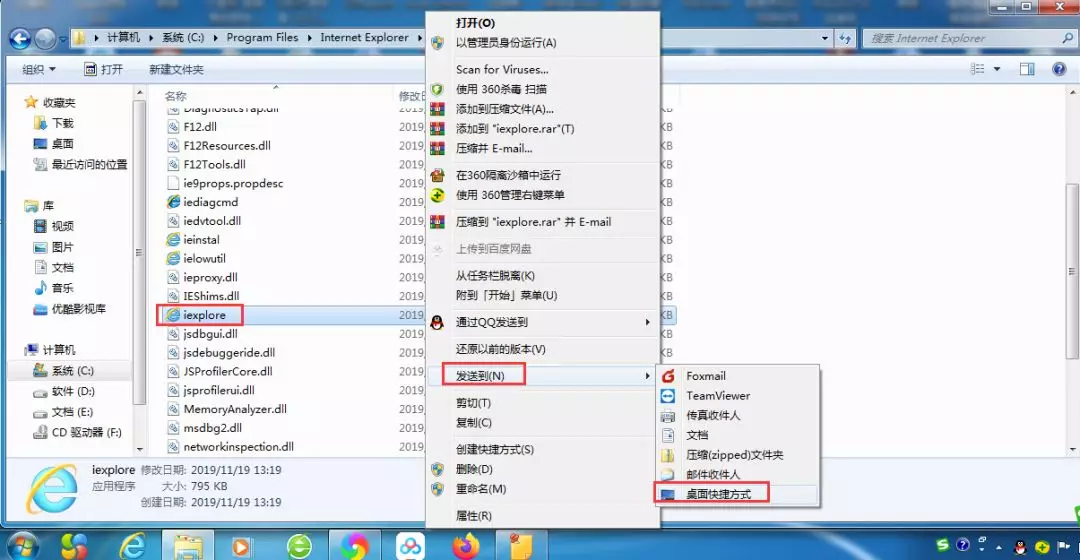
Task: Click the Windows Start button
Action: [x=21, y=546]
